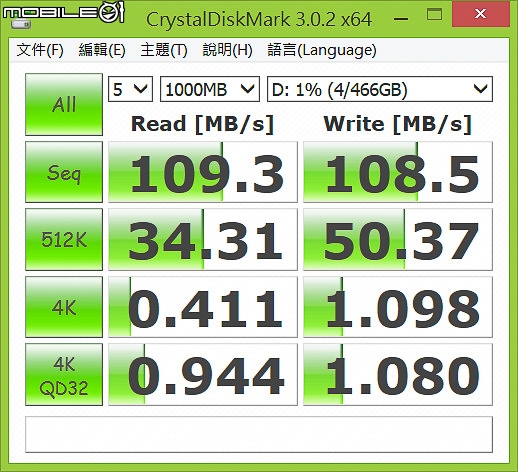
Task: Click the Read [MB/s] column header
Action: (x=203, y=124)
